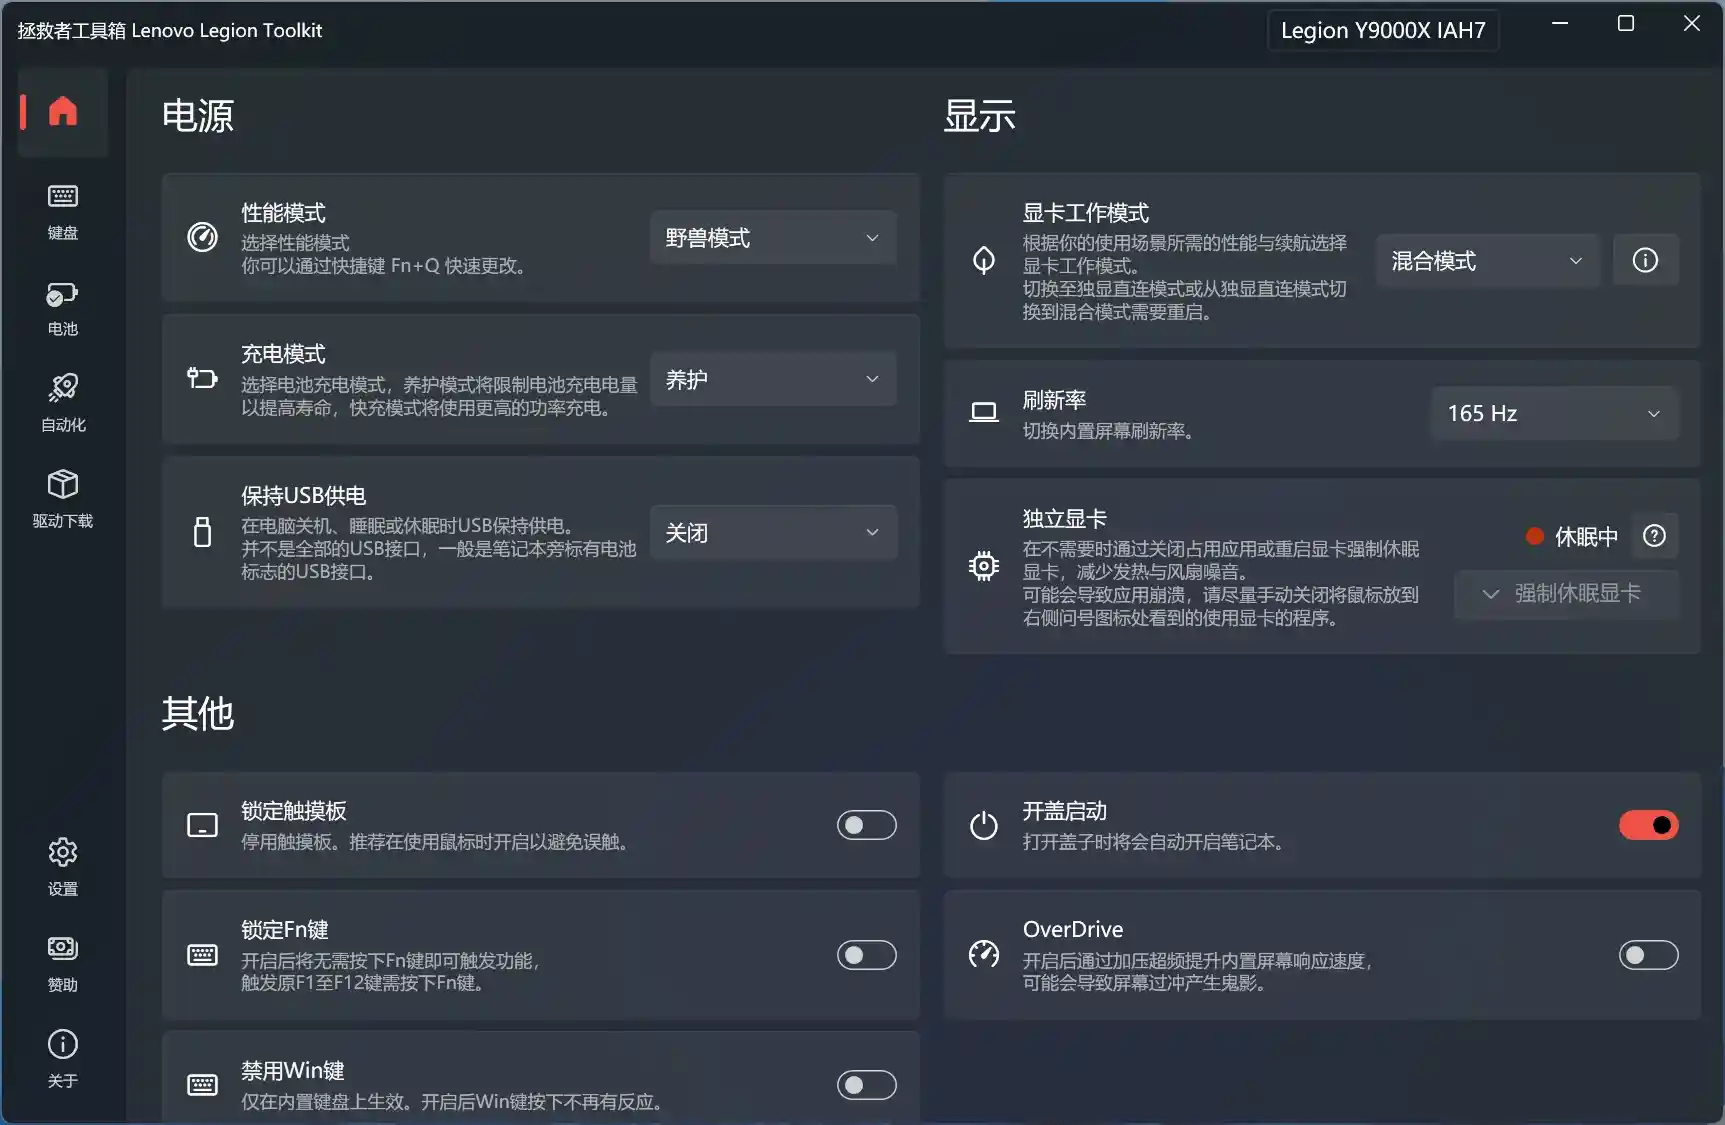Open the 显卡工作模式 dropdown showing 混合模式
The height and width of the screenshot is (1125, 1725).
[x=1488, y=261]
